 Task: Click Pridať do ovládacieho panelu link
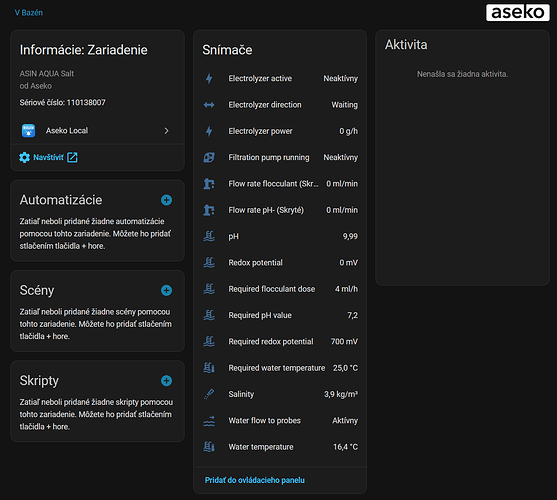pyautogui.click(x=255, y=480)
